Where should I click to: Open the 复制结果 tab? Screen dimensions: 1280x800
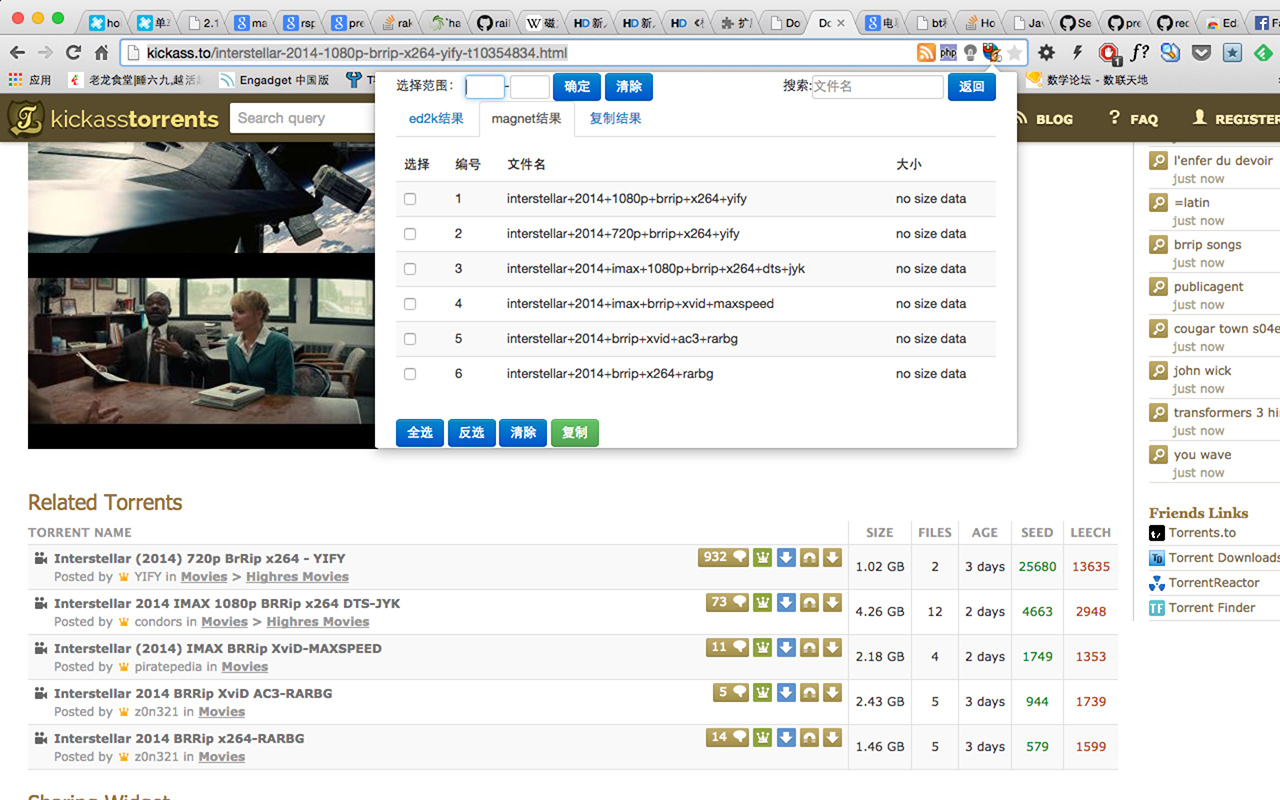click(x=615, y=119)
